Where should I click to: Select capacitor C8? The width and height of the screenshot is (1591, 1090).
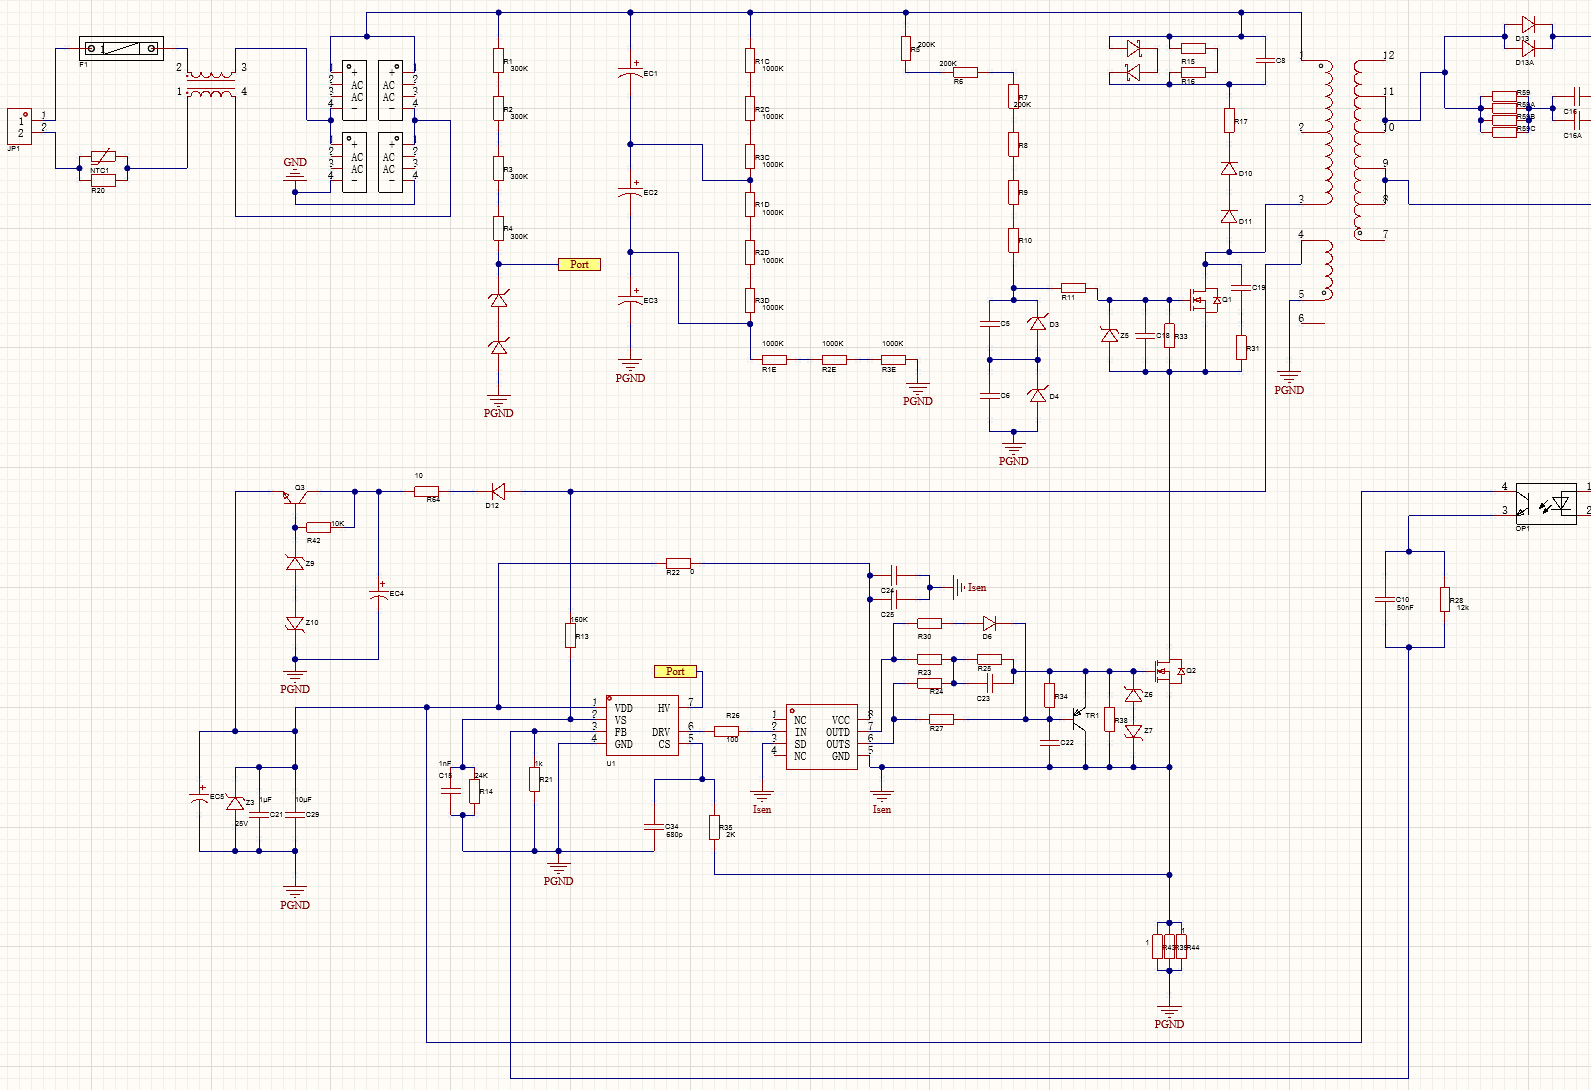tap(1265, 60)
